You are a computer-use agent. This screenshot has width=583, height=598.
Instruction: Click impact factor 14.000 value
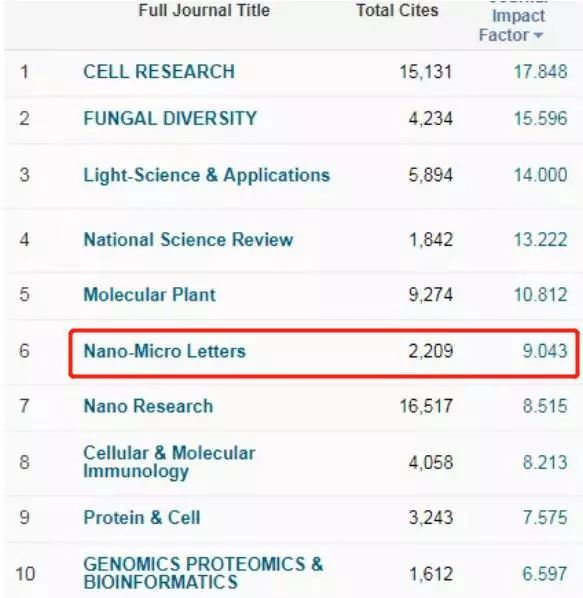pyautogui.click(x=541, y=175)
